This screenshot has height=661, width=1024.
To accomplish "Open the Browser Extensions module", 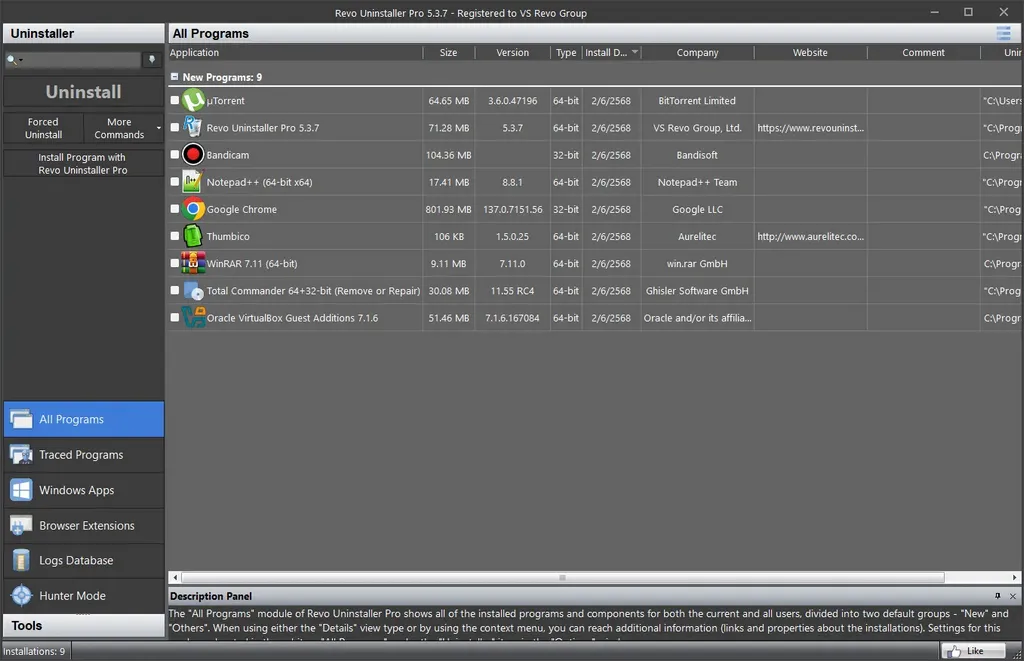I will click(84, 525).
